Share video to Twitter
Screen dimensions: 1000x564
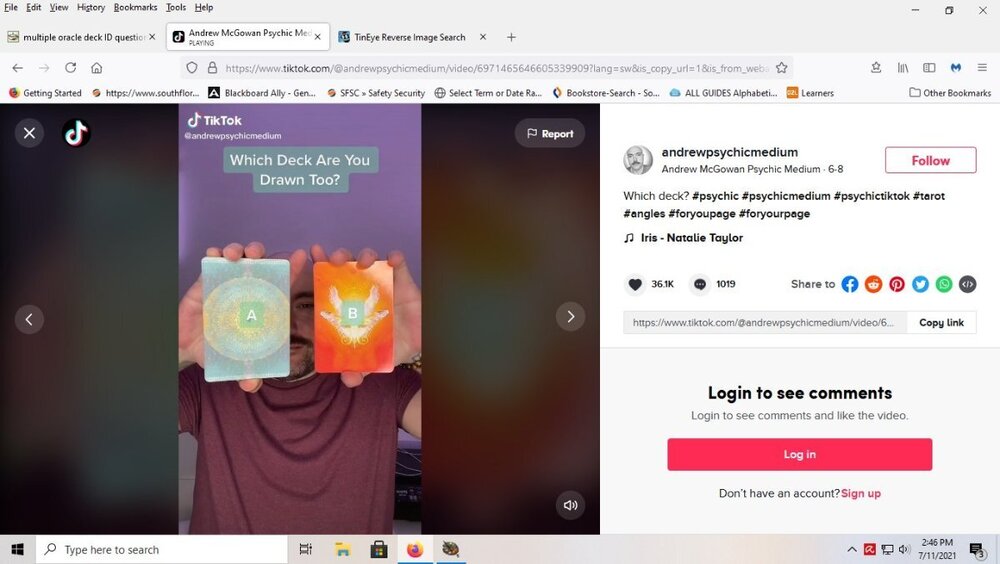(x=920, y=285)
